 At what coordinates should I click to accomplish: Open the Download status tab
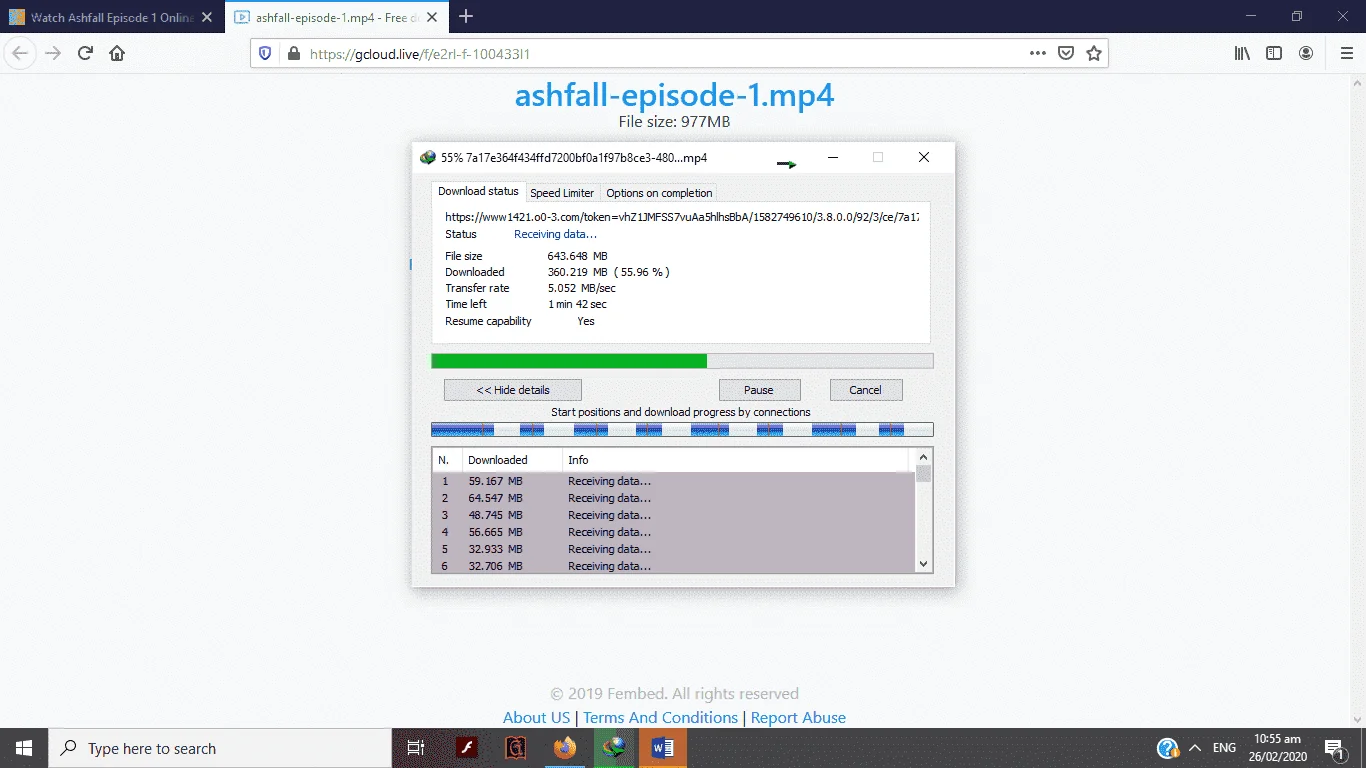click(x=478, y=191)
